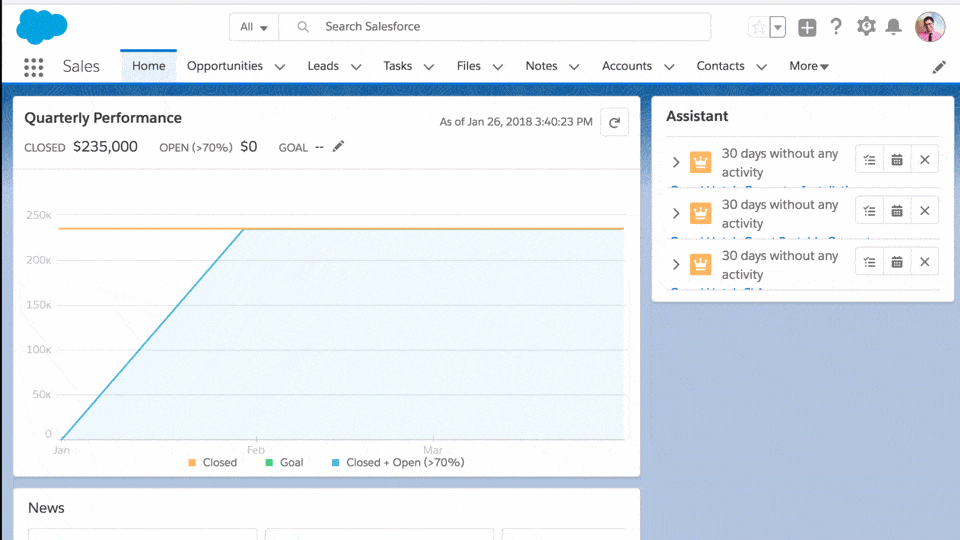Open the Setup gear icon
The height and width of the screenshot is (540, 960).
click(x=866, y=26)
